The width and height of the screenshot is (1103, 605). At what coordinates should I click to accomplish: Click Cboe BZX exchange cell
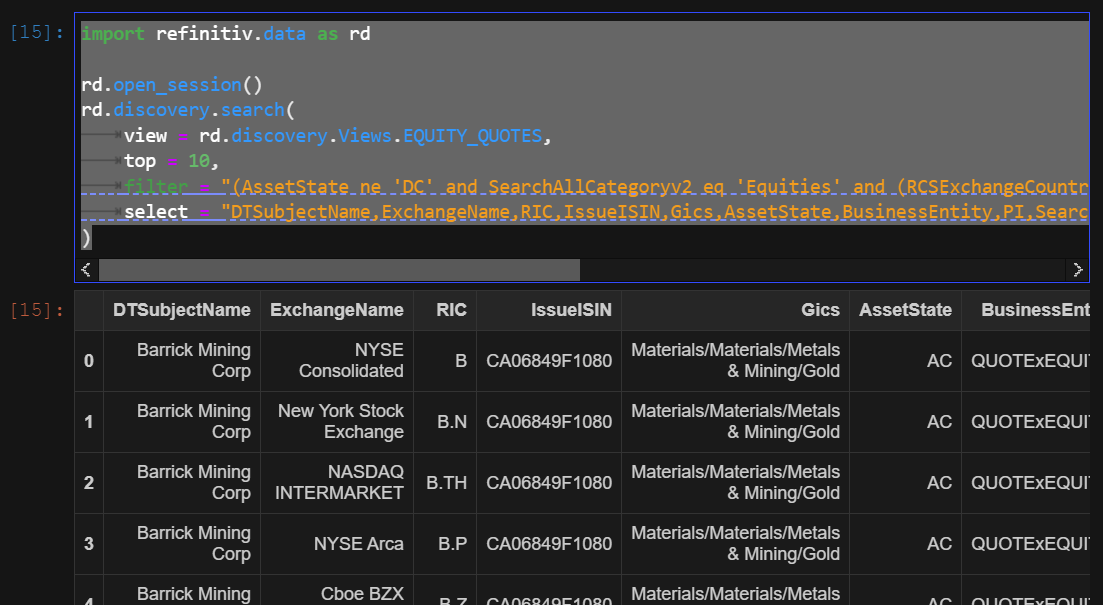point(337,590)
